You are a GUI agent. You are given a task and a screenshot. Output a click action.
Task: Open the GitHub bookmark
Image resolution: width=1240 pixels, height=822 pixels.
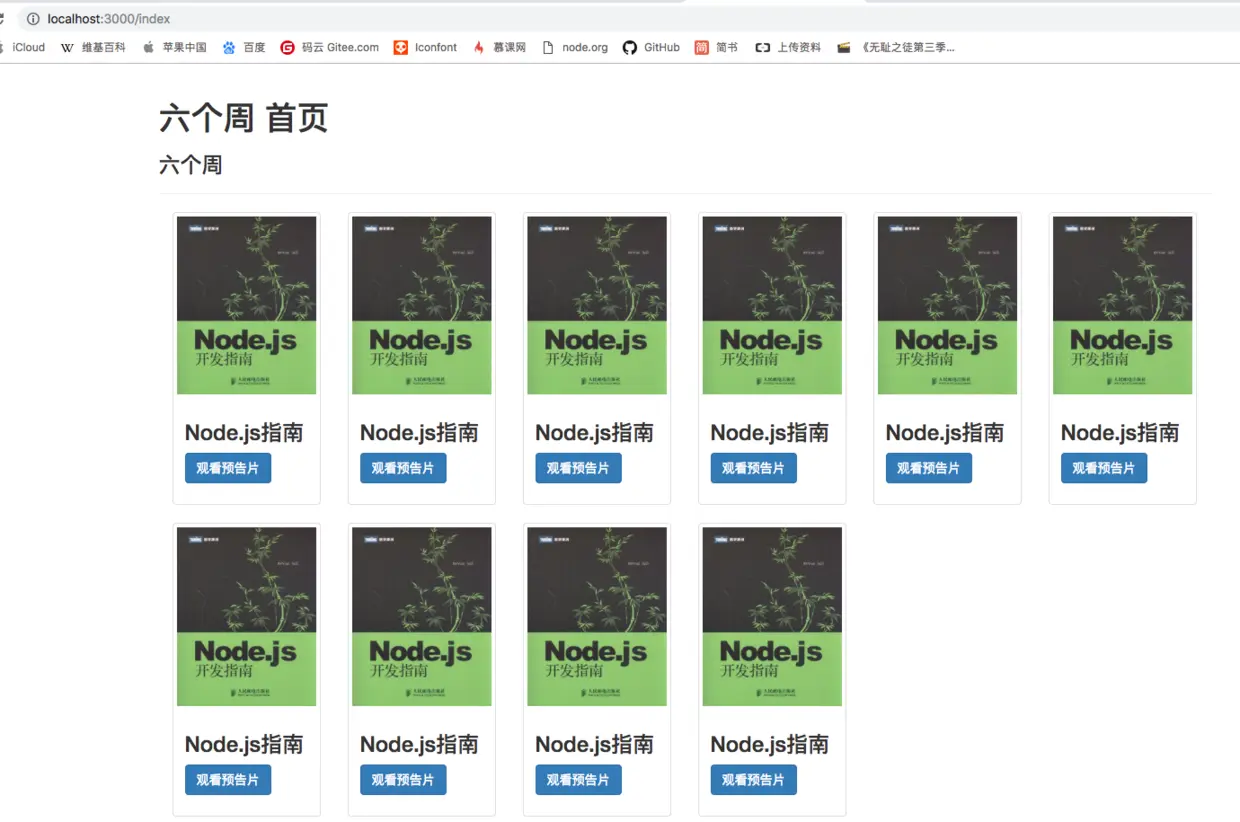click(x=651, y=47)
